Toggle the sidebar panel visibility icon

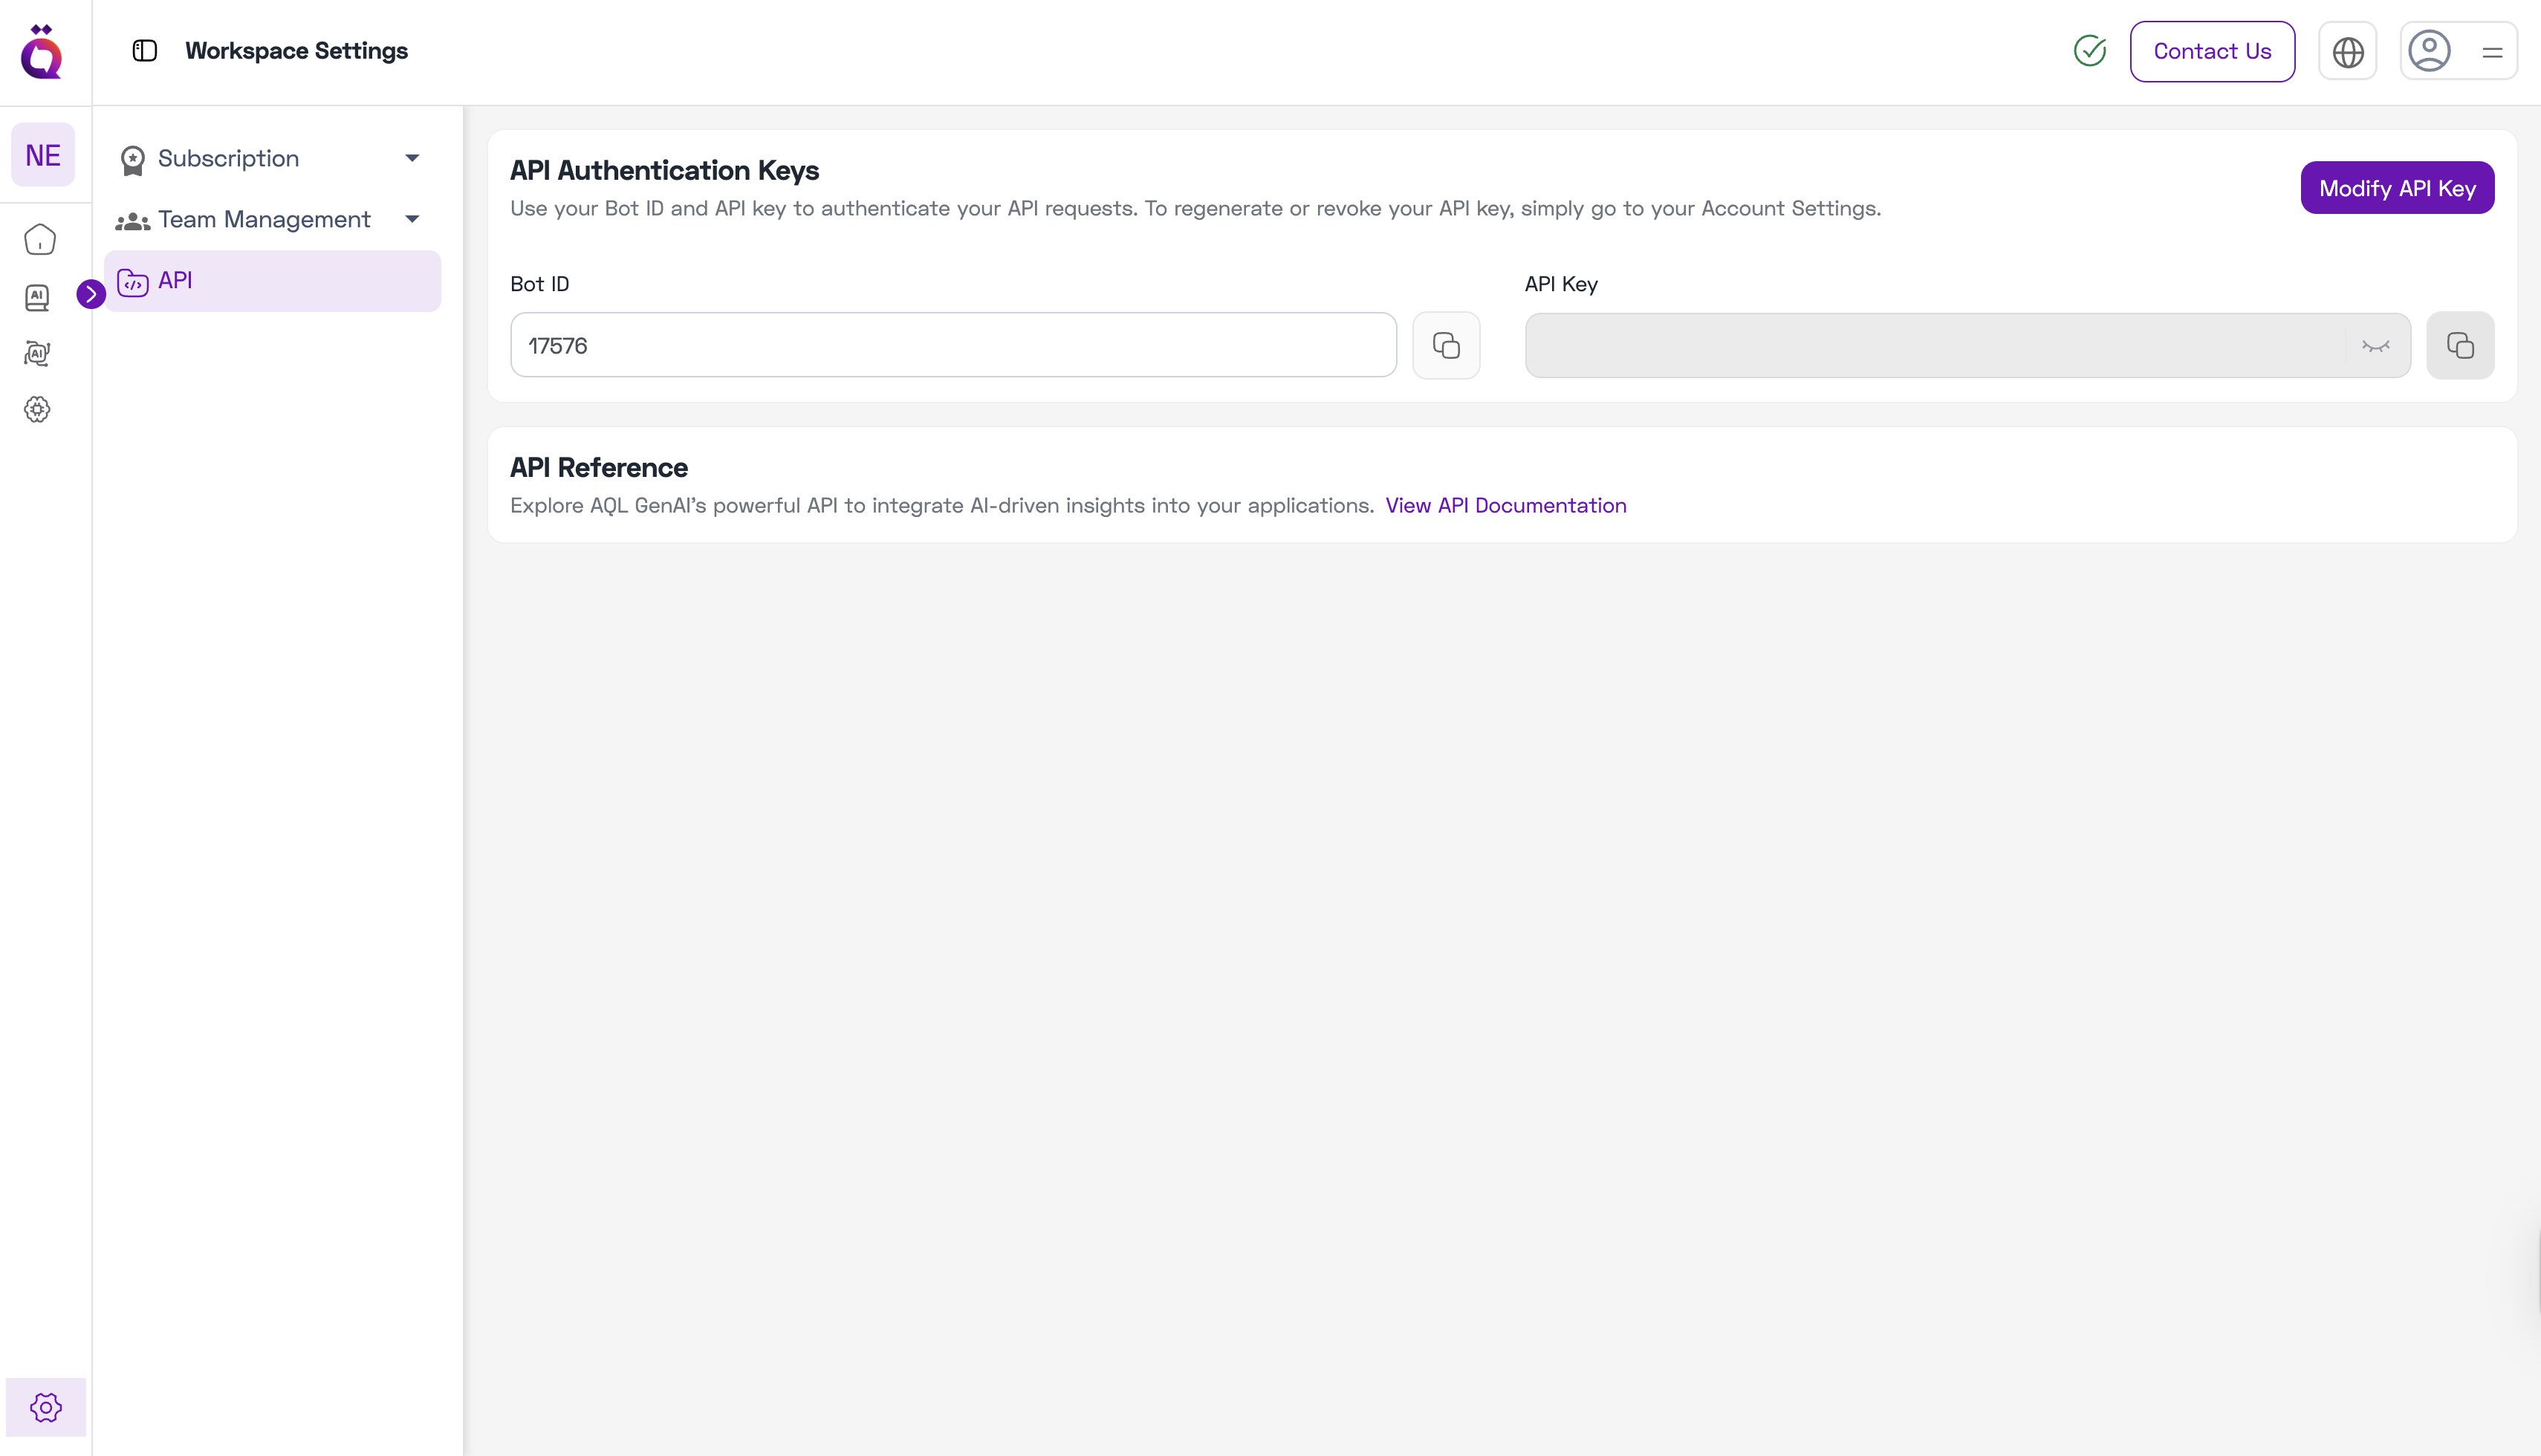144,50
